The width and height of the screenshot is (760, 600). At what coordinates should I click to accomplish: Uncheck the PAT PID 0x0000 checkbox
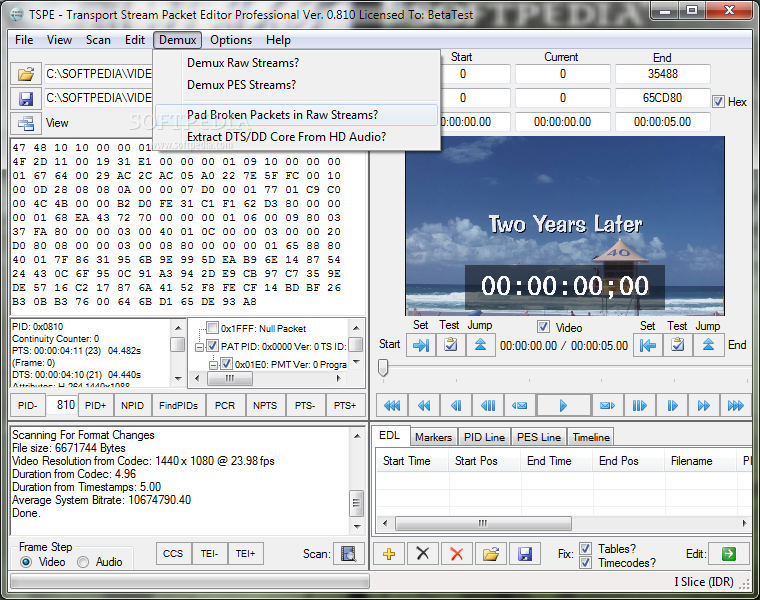tap(212, 346)
